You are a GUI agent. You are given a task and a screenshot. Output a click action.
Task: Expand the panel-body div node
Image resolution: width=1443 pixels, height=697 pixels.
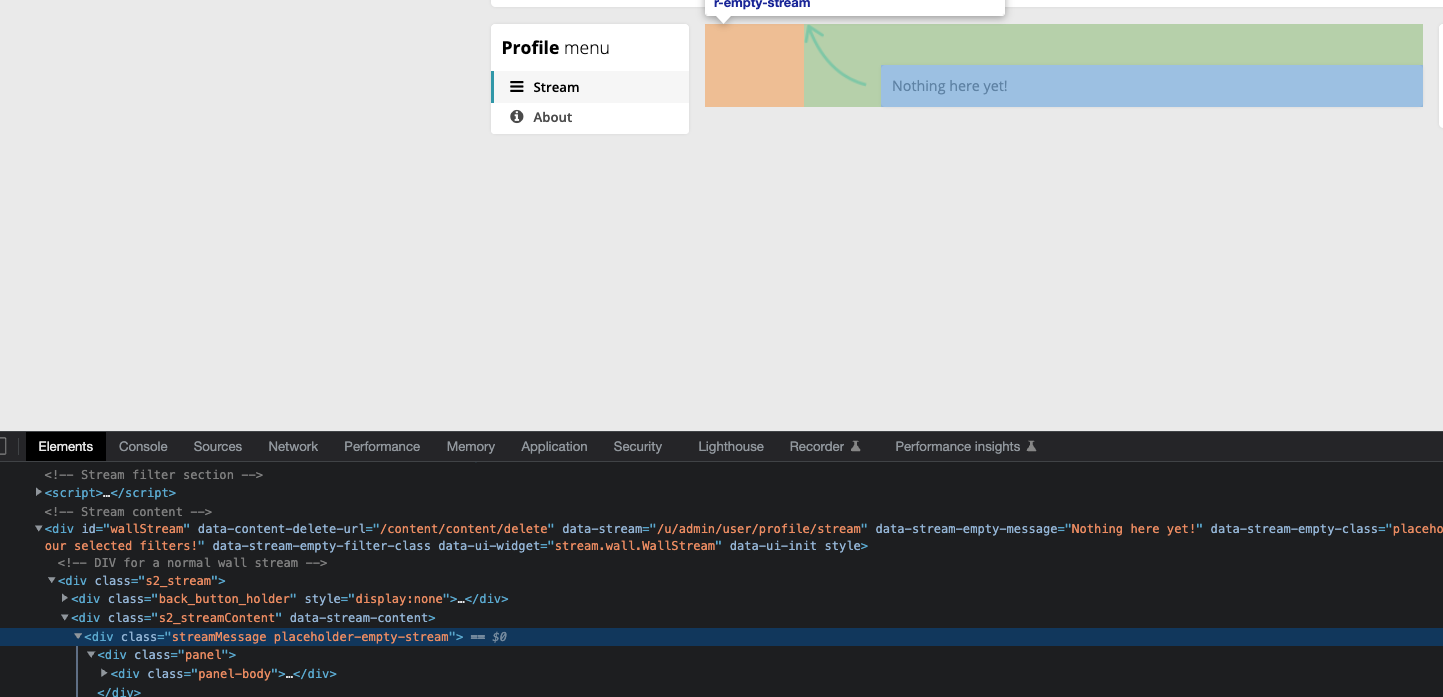104,673
